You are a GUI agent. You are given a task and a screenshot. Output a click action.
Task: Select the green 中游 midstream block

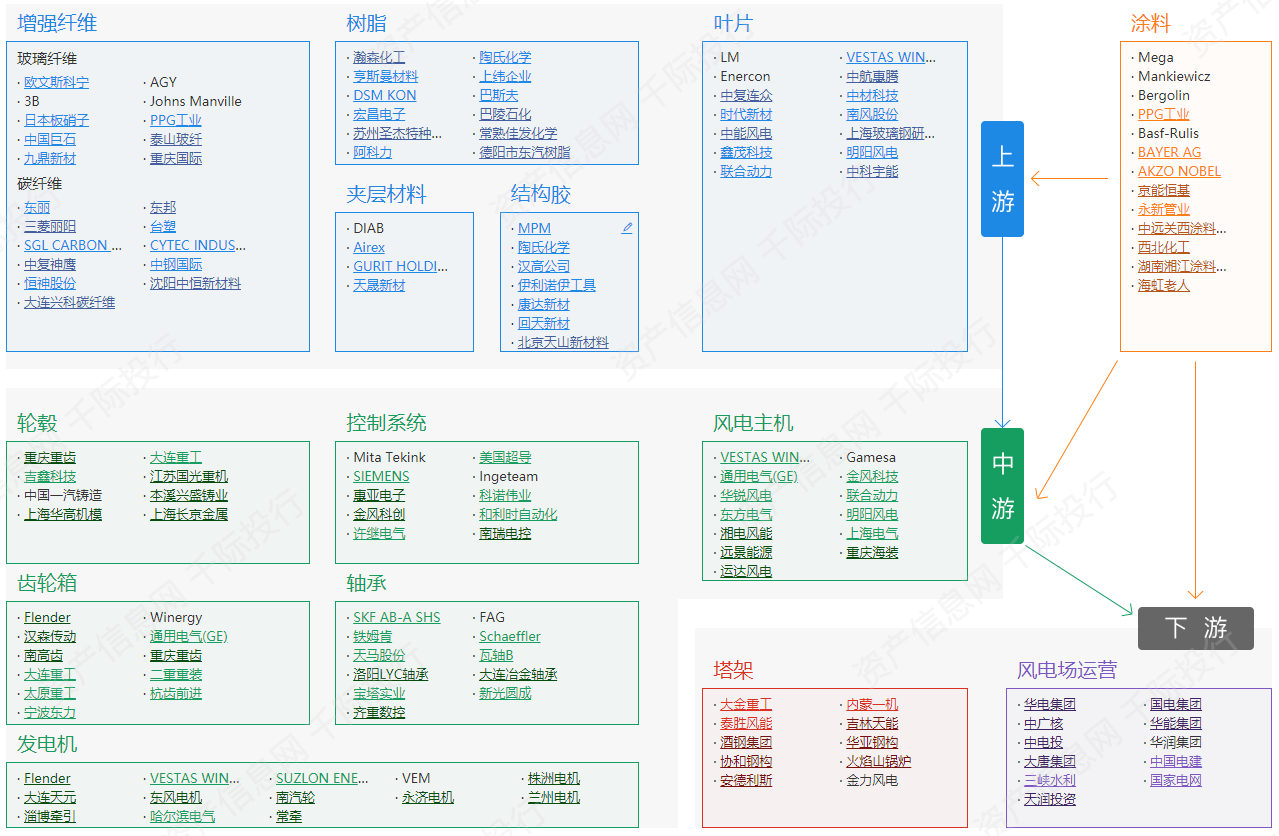(1003, 486)
